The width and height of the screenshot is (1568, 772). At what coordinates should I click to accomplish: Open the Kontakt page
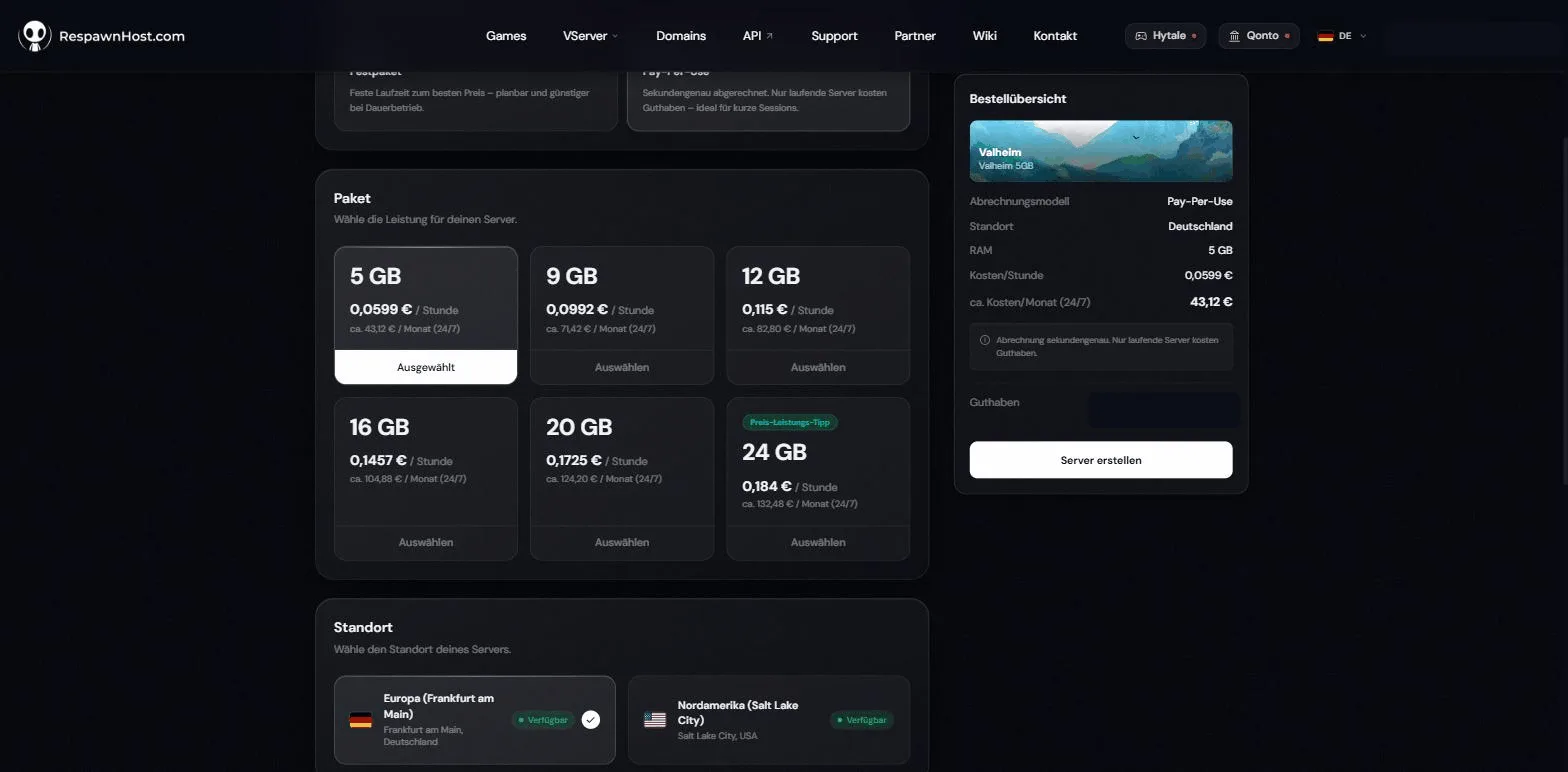click(1055, 36)
